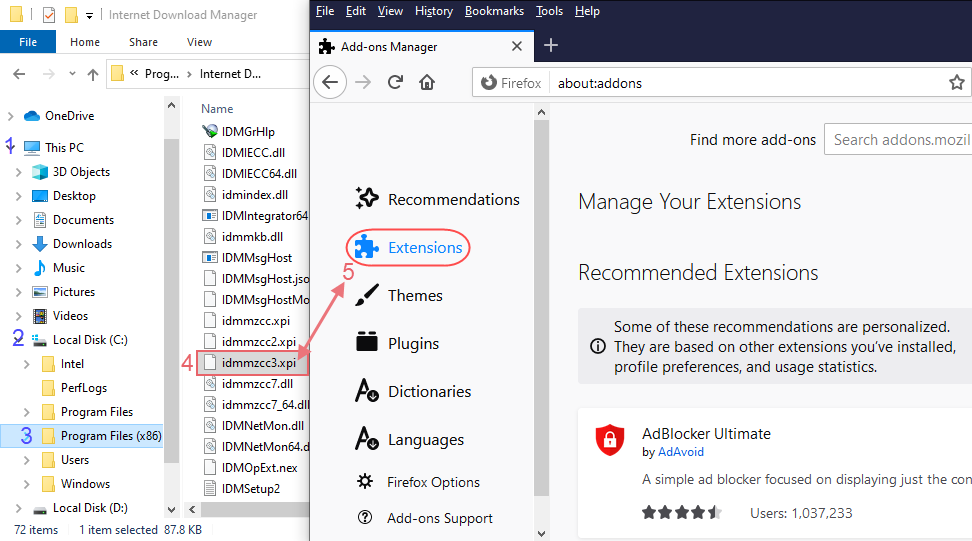Open Firefox Bookmarks menu
Image resolution: width=972 pixels, height=541 pixels.
tap(494, 11)
